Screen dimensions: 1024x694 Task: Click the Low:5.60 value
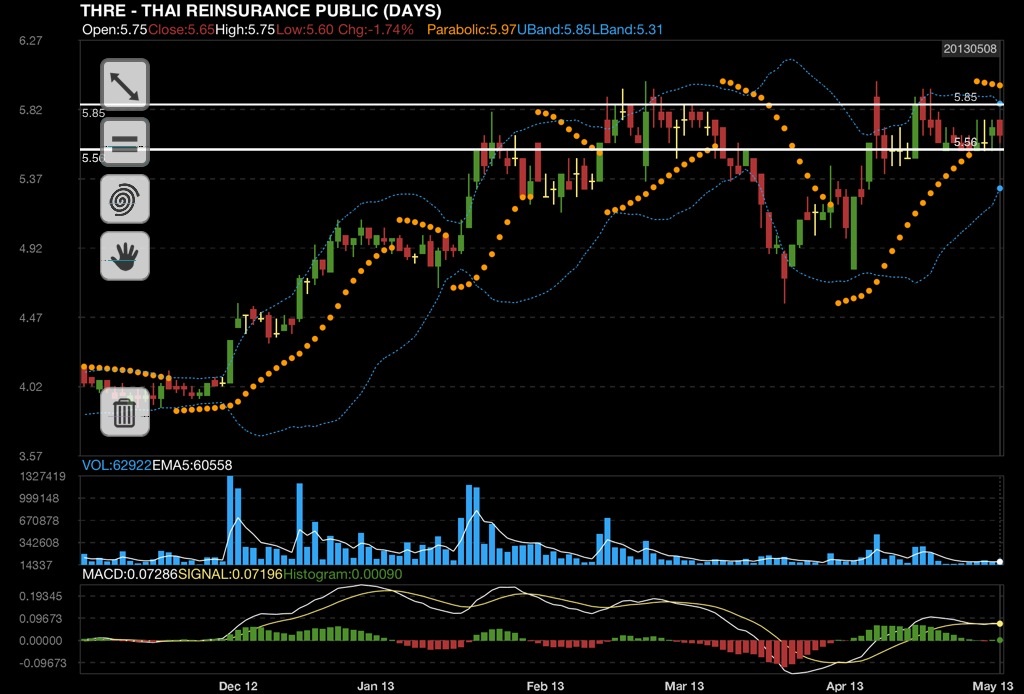305,29
